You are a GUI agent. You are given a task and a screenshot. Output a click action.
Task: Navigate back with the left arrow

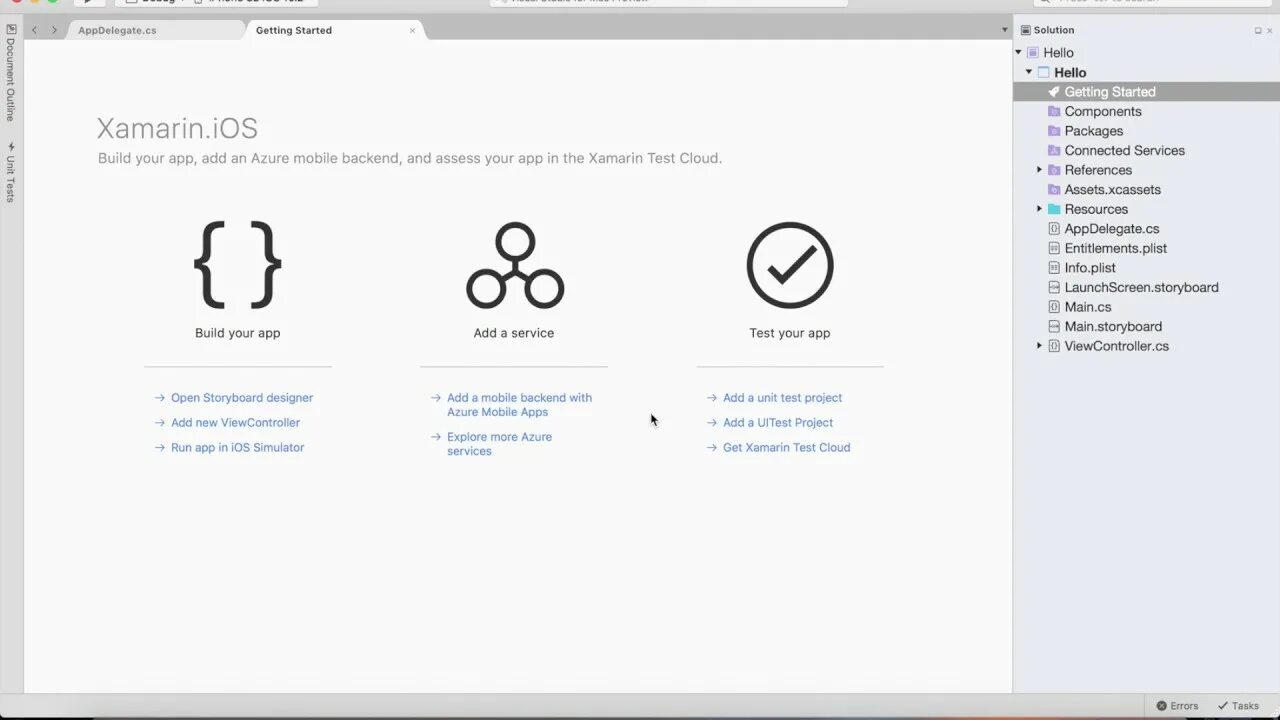(34, 30)
